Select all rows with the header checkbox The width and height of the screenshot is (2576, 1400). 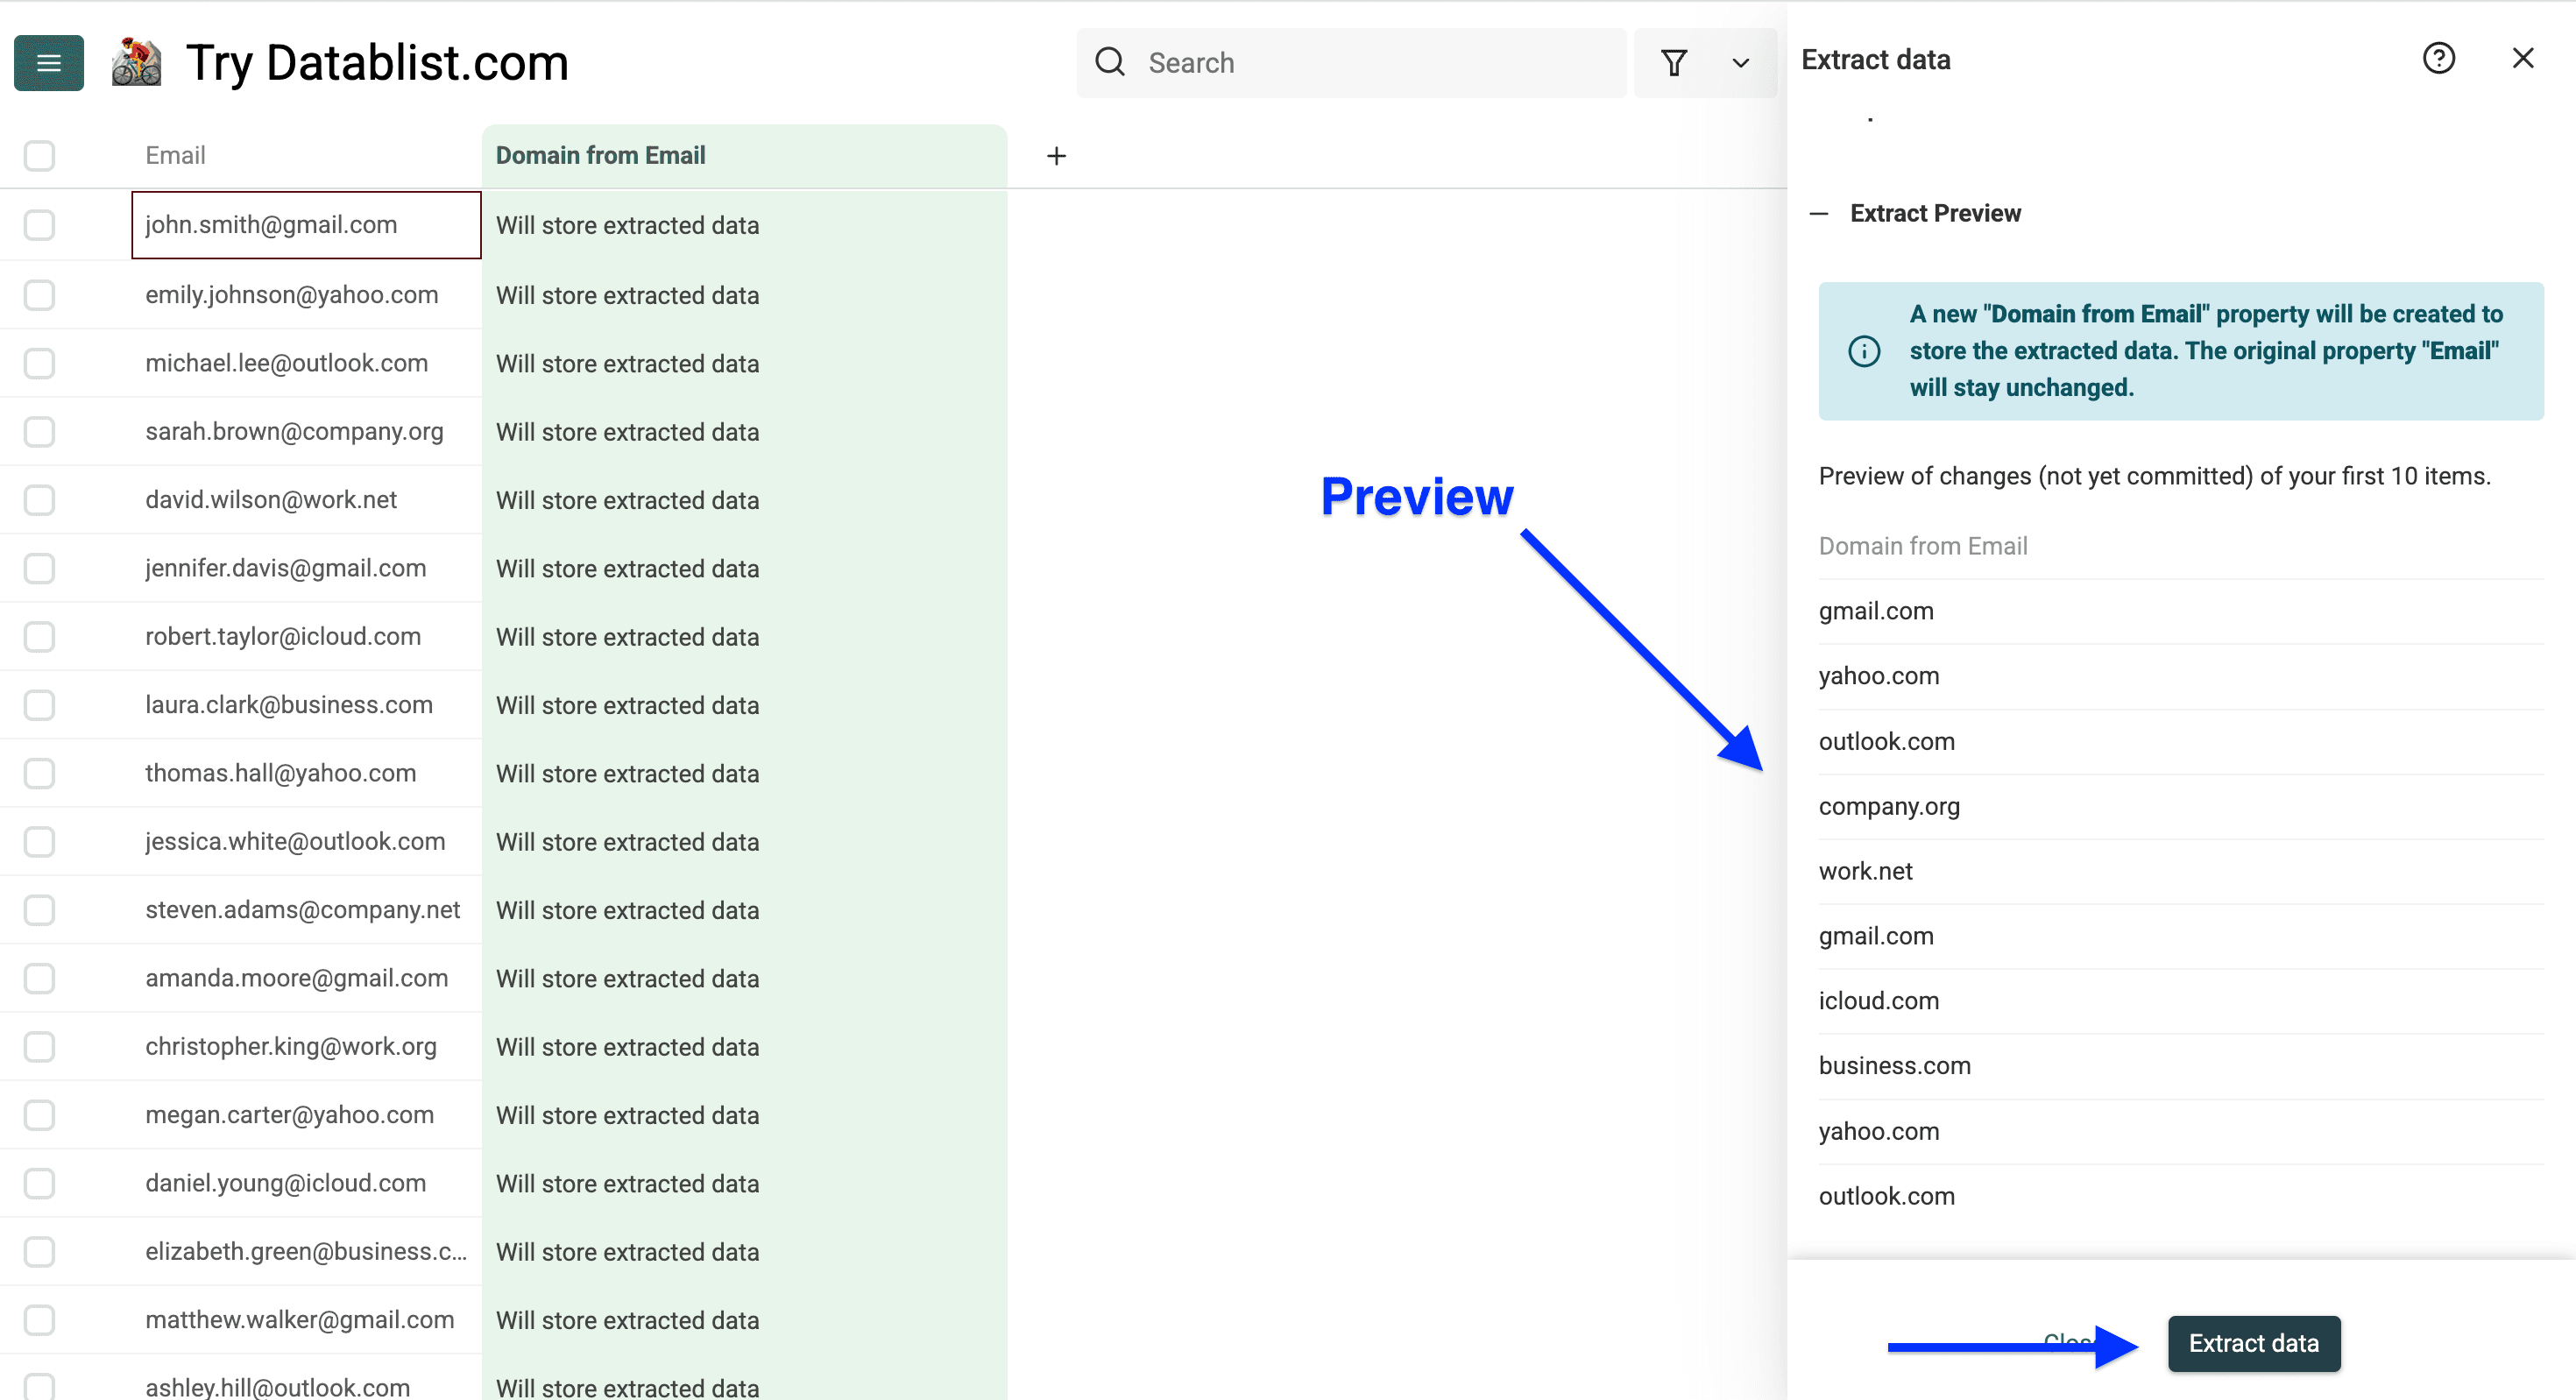(x=38, y=155)
